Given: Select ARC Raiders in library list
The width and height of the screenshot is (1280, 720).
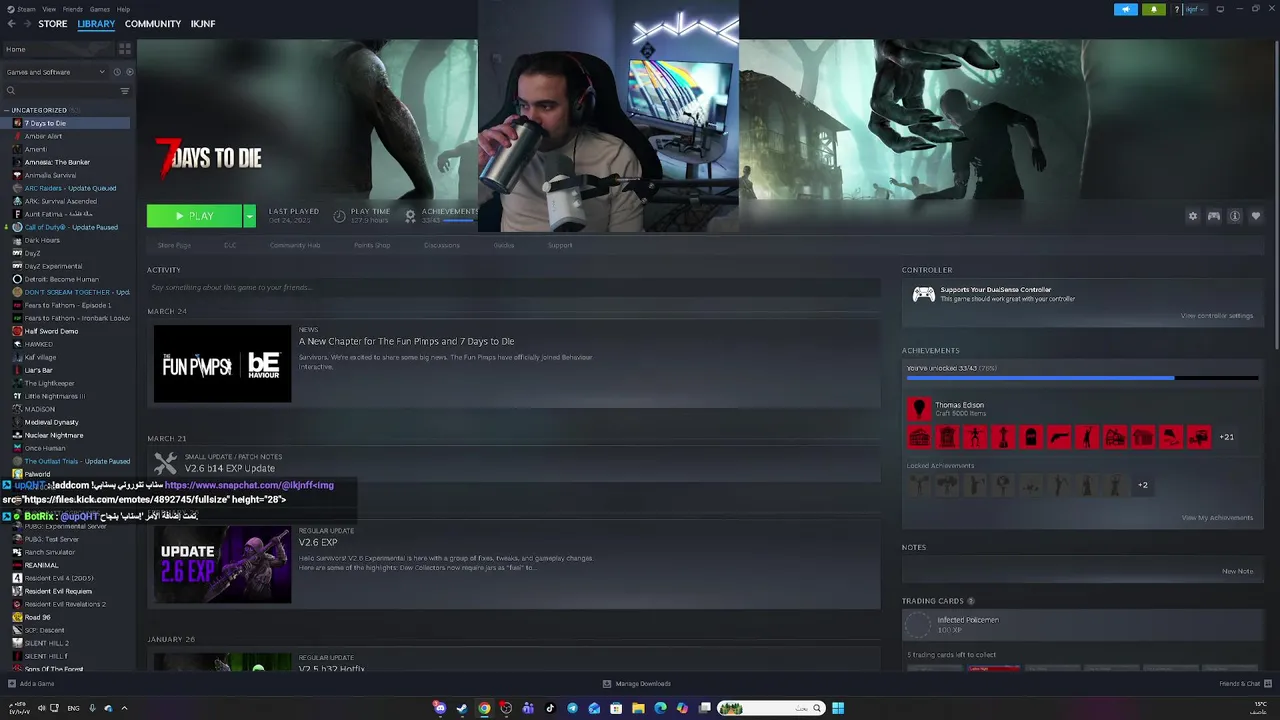Looking at the screenshot, I should tap(70, 188).
